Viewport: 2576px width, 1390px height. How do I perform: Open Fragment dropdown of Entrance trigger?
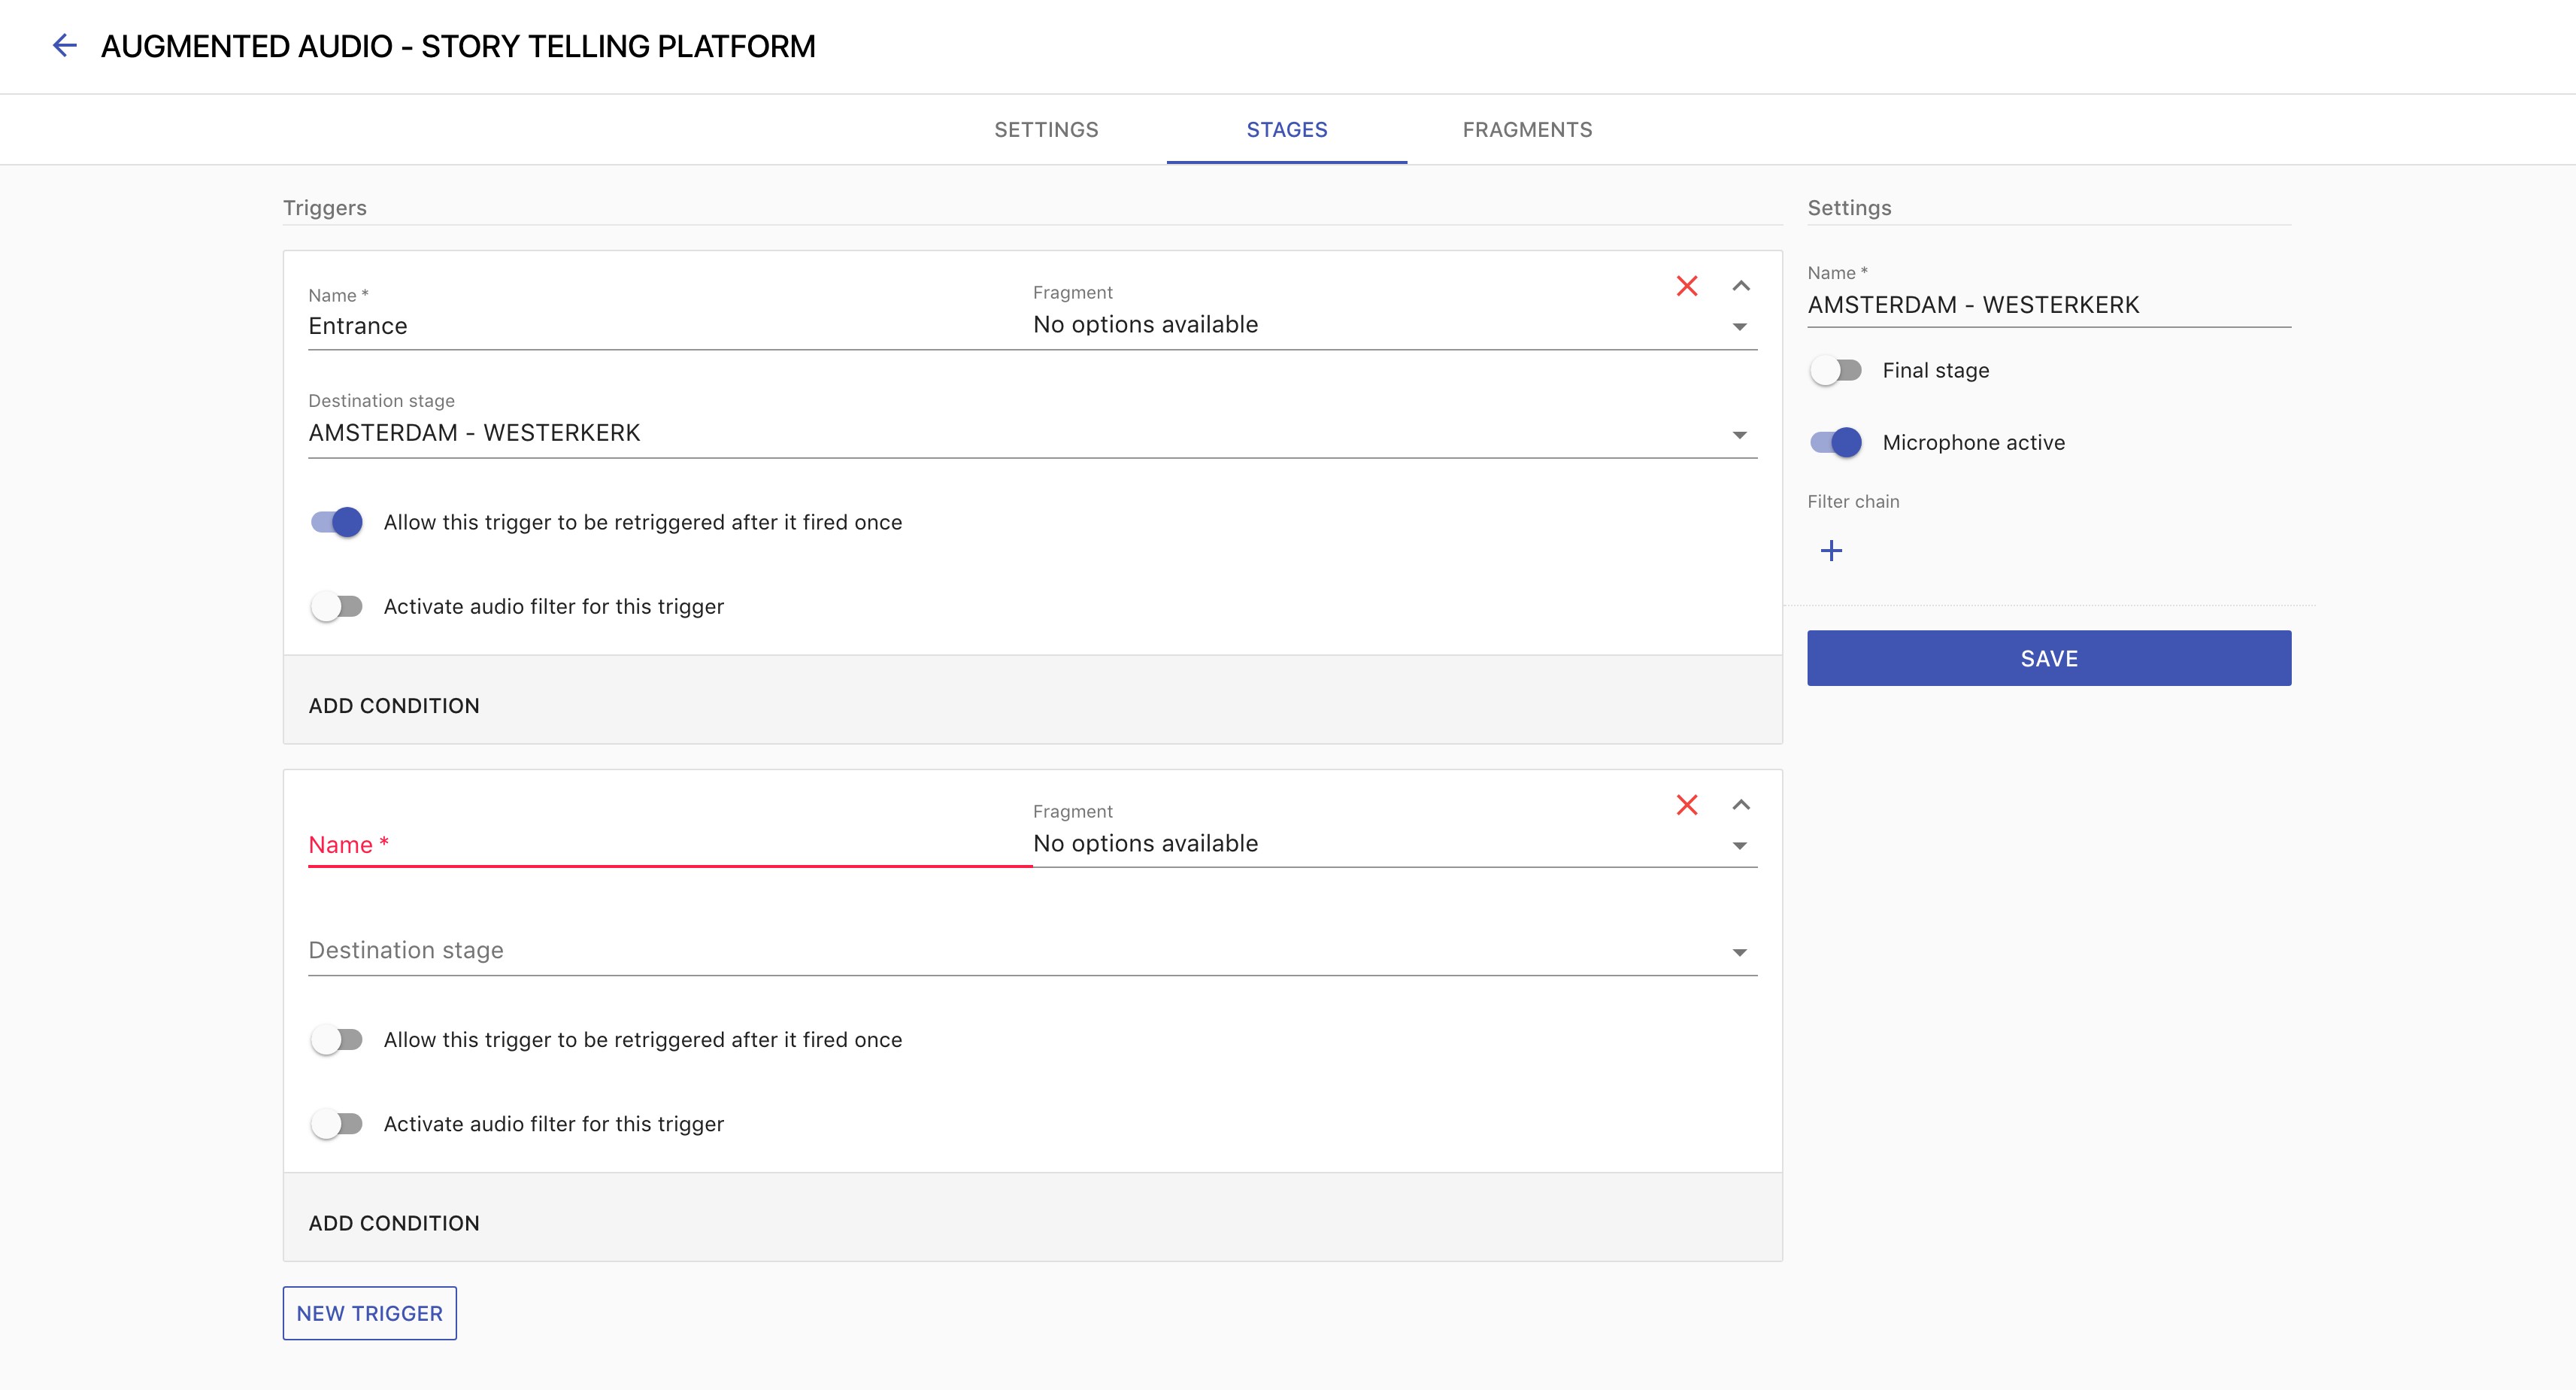click(x=1394, y=325)
